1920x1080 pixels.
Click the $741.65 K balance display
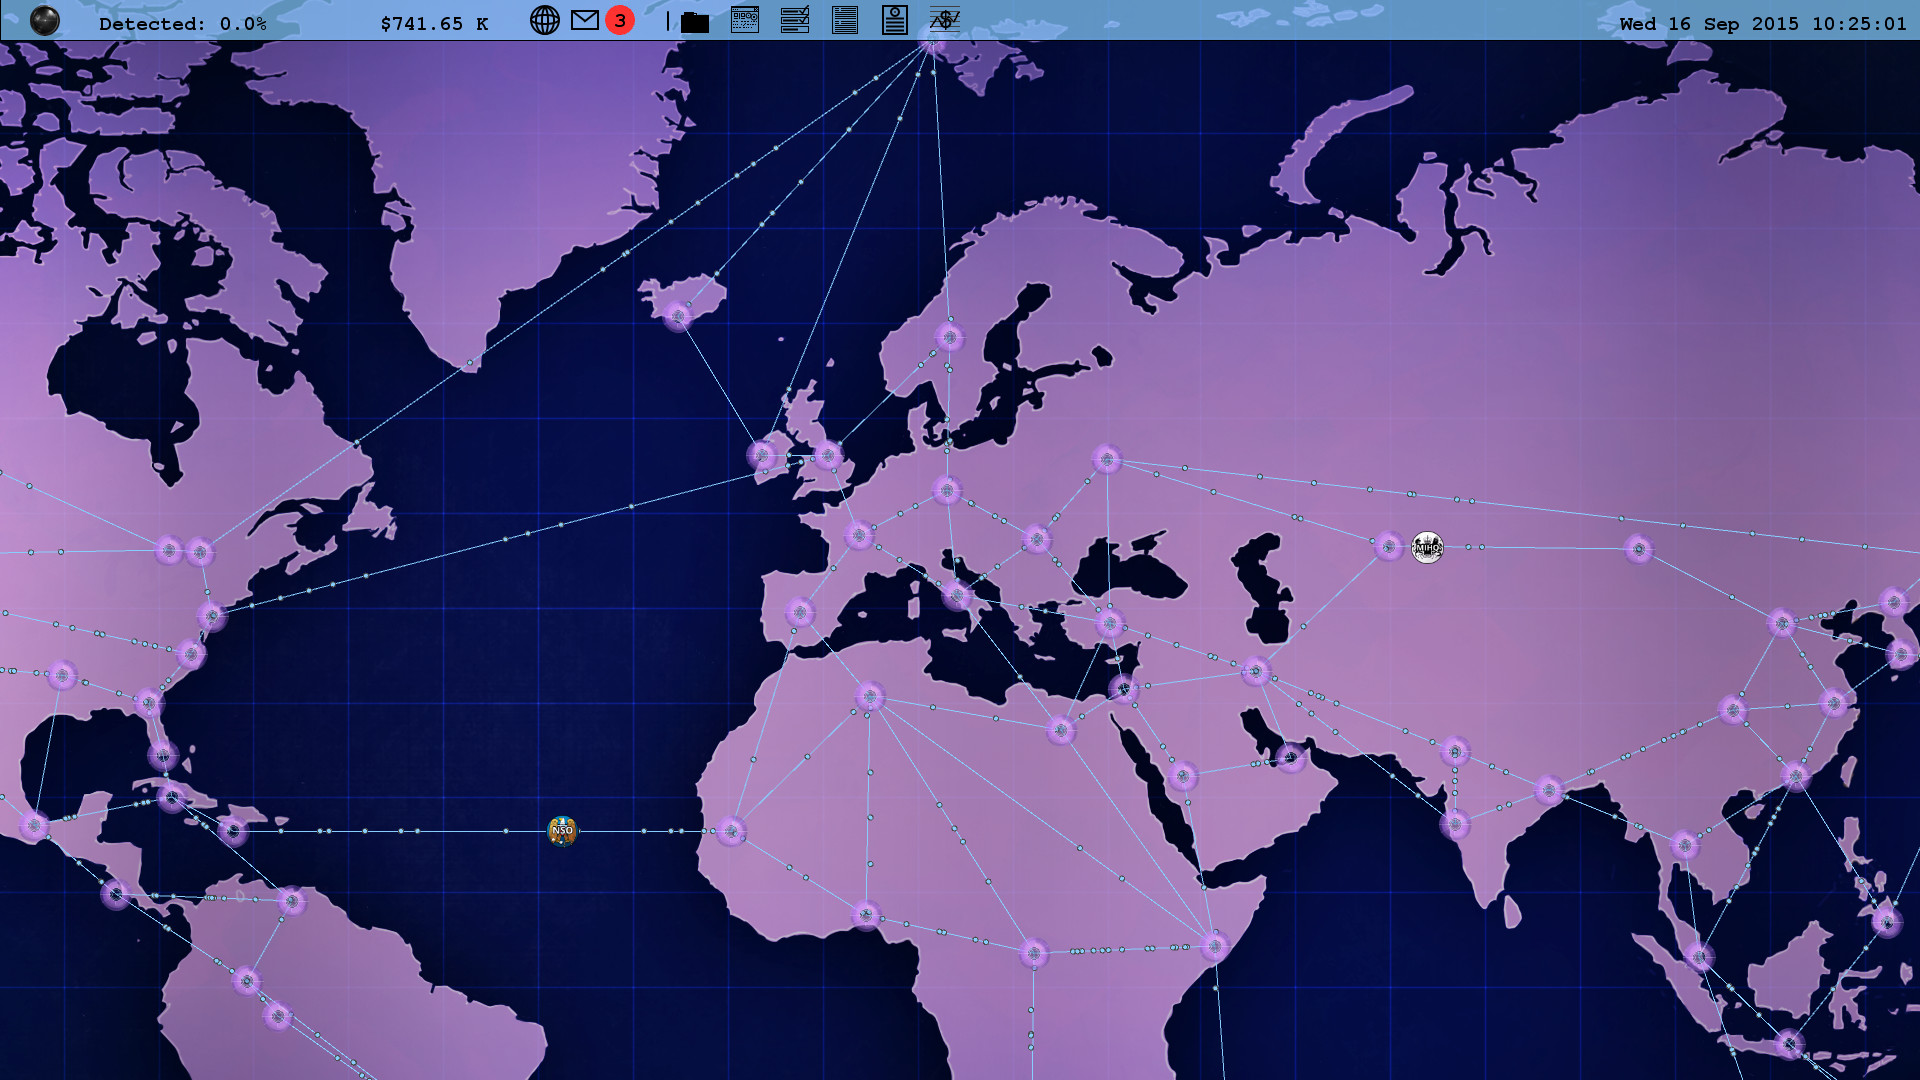[437, 22]
